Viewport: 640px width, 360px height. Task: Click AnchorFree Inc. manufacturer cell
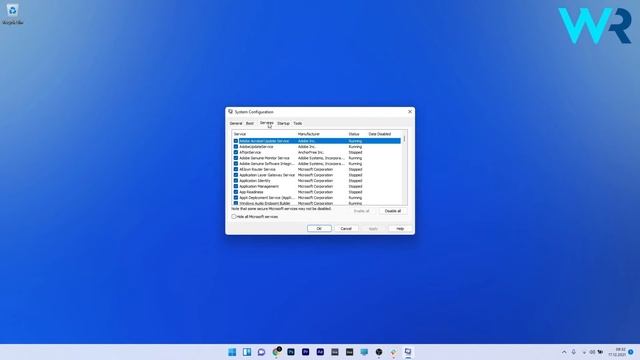pos(311,152)
